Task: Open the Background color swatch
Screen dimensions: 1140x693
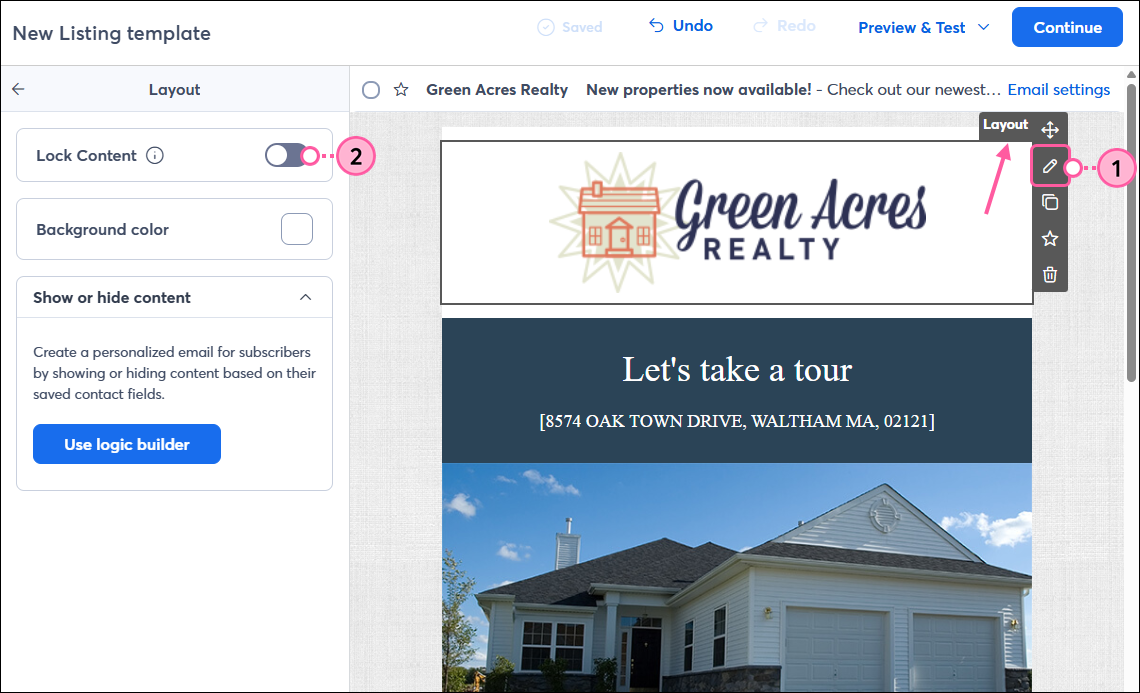Action: click(x=297, y=229)
